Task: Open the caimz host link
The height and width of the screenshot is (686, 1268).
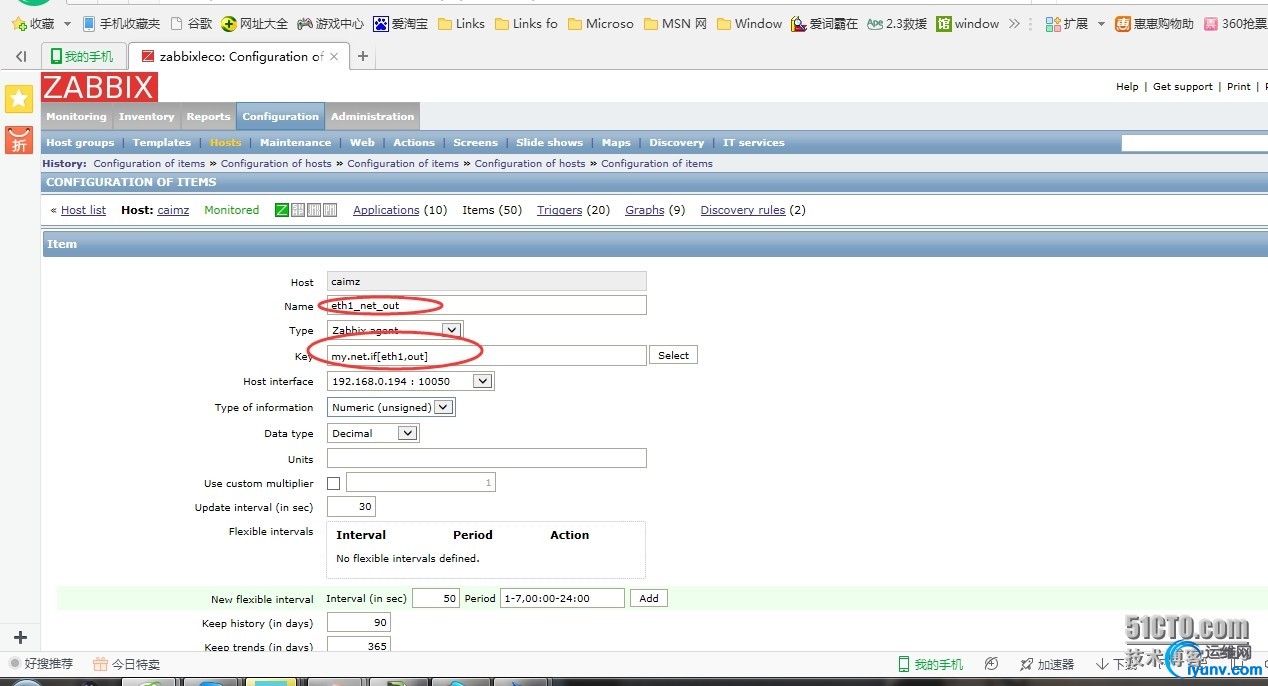Action: [173, 210]
